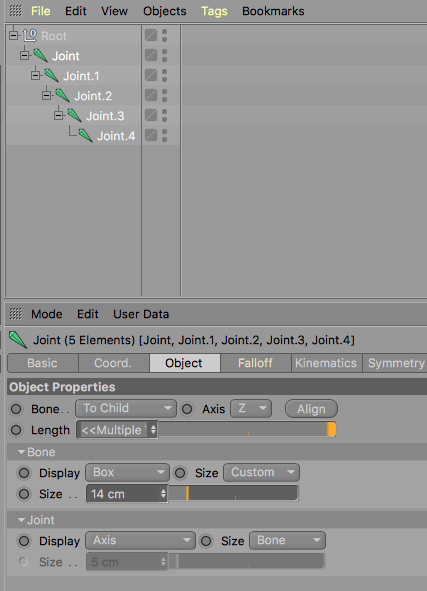Screen dimensions: 427x591
Task: Click the Root layer square icon
Action: (151, 35)
